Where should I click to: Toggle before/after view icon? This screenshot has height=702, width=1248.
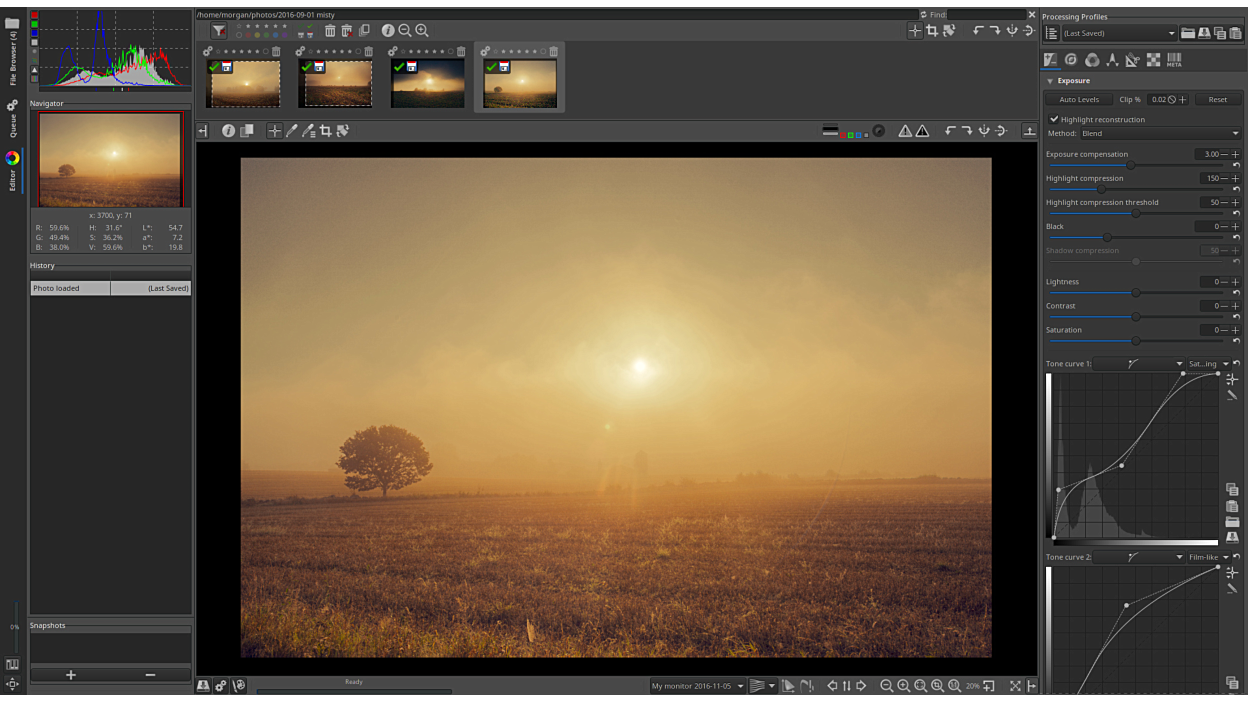[x=246, y=131]
